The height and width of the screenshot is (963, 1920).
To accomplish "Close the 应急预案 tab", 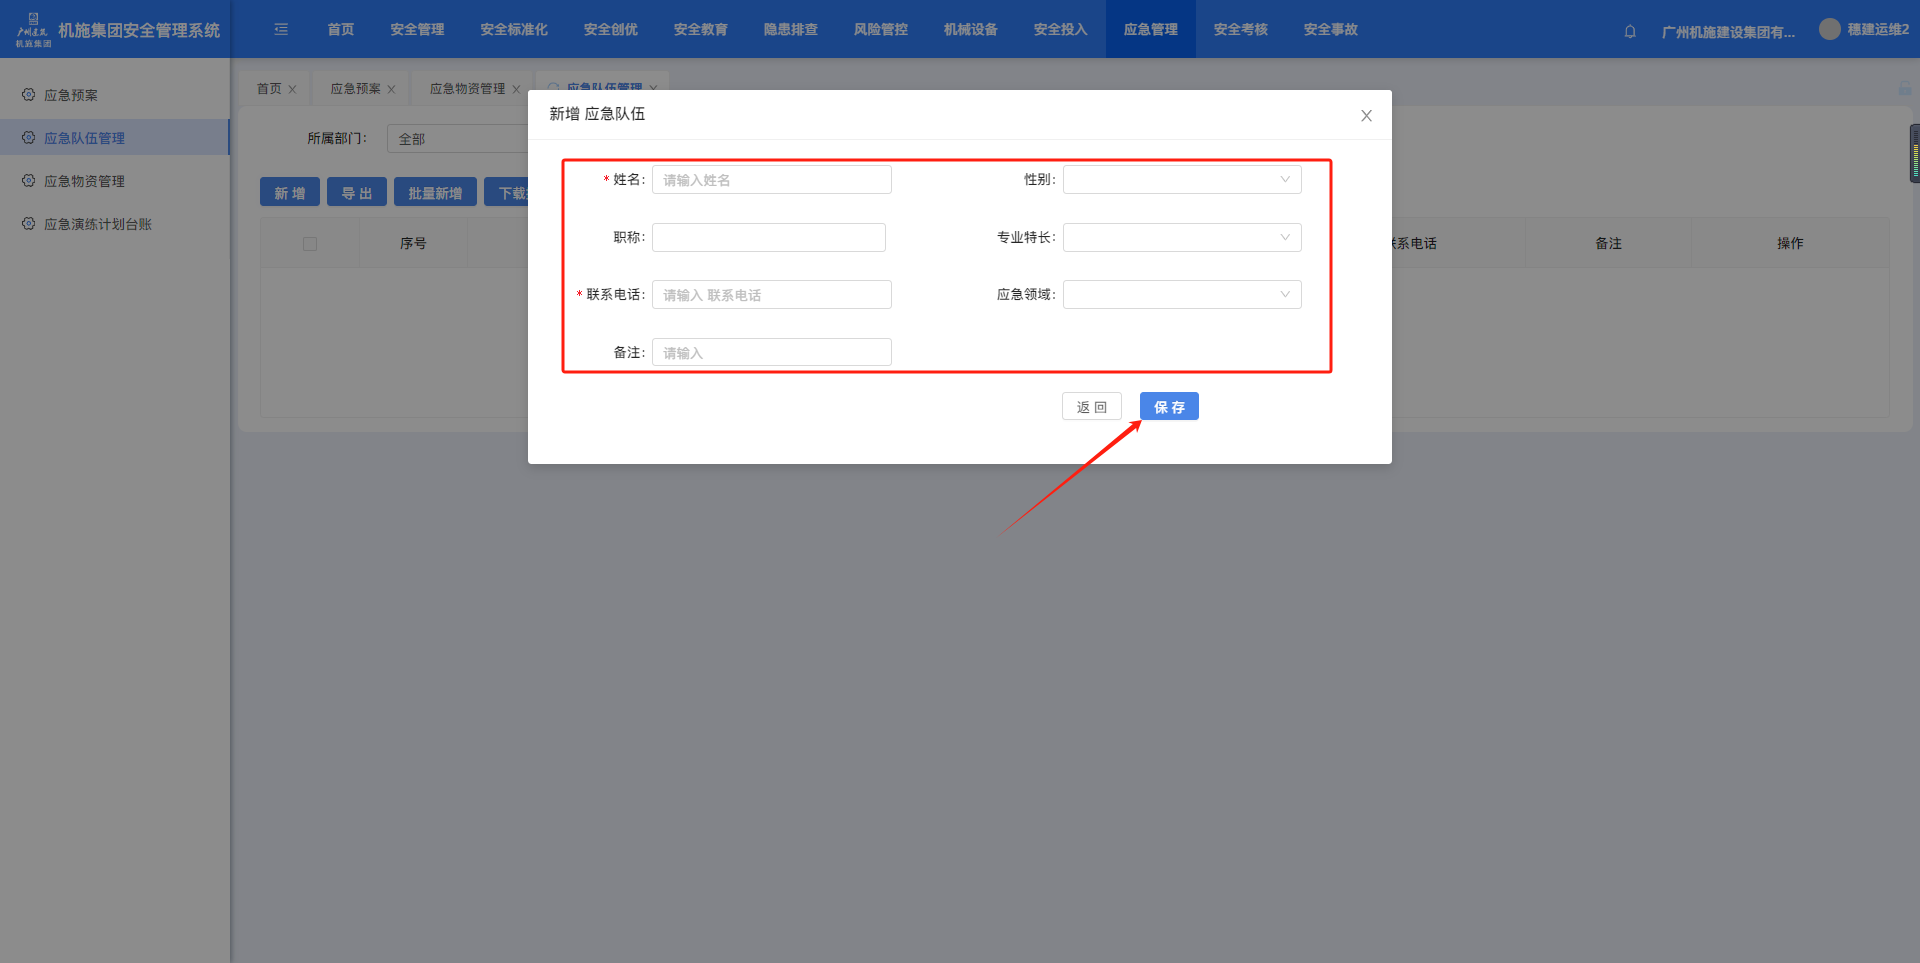I will (391, 89).
